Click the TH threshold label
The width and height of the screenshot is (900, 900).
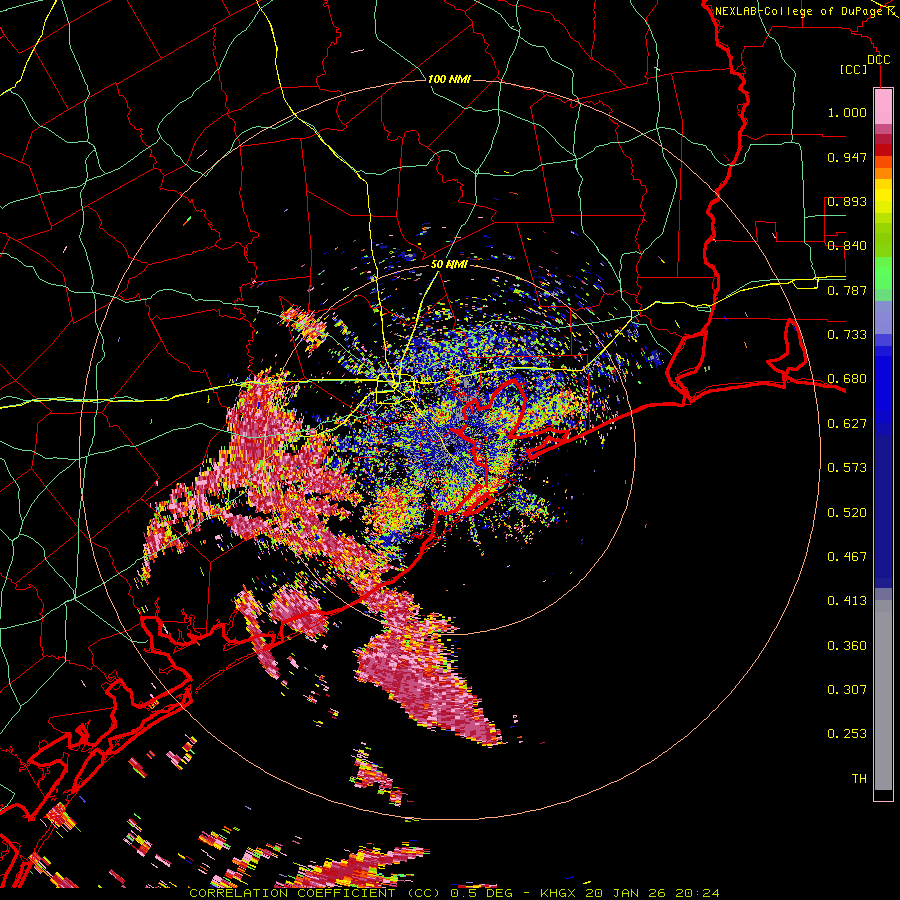click(859, 779)
